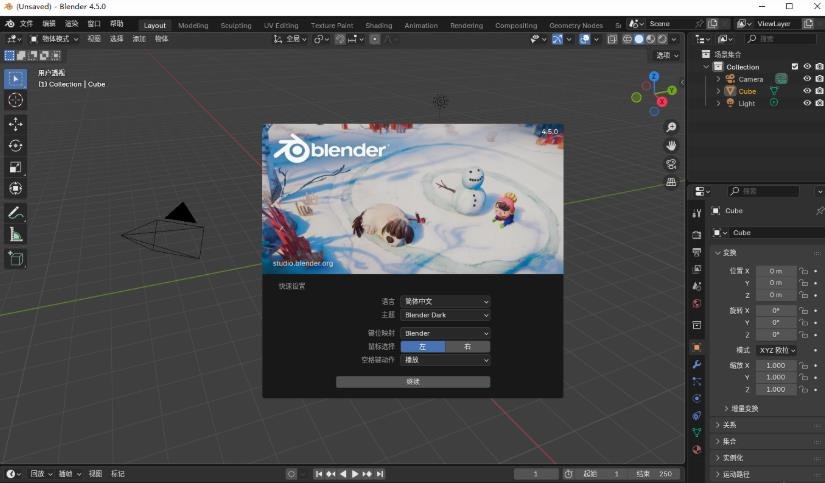
Task: Open the Physics properties tab
Action: [697, 398]
